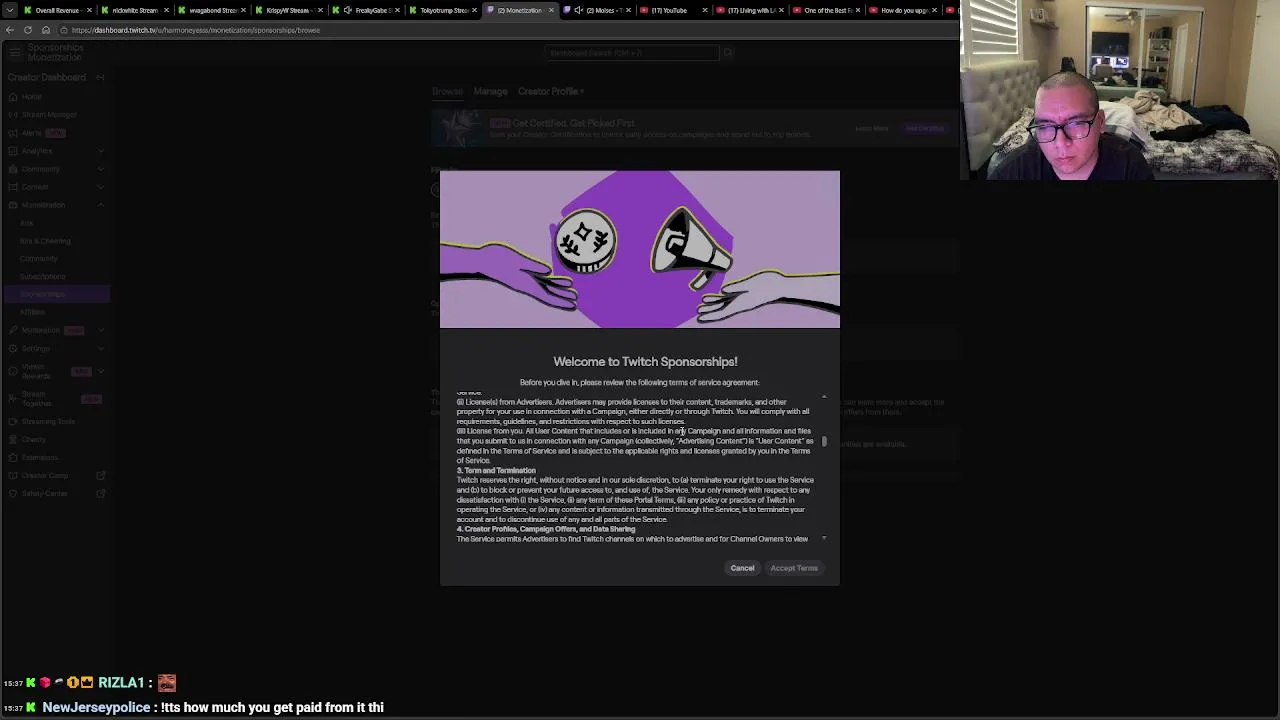
Task: Switch to the KrispyW Stream browser tab
Action: coord(288,10)
